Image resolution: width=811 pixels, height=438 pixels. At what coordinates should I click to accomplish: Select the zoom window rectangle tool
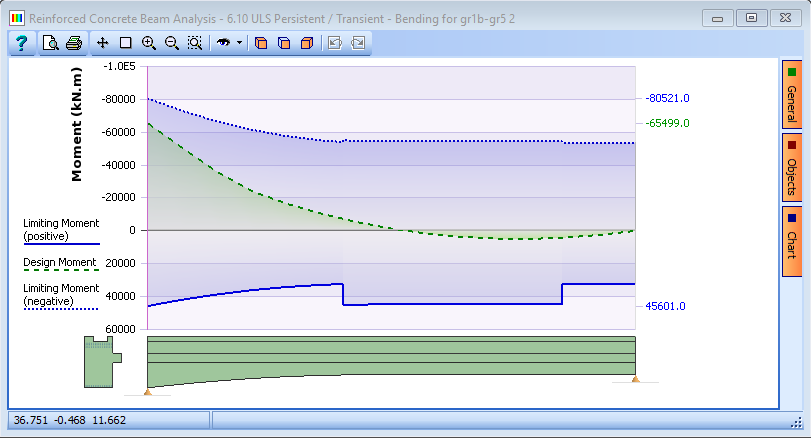click(125, 43)
